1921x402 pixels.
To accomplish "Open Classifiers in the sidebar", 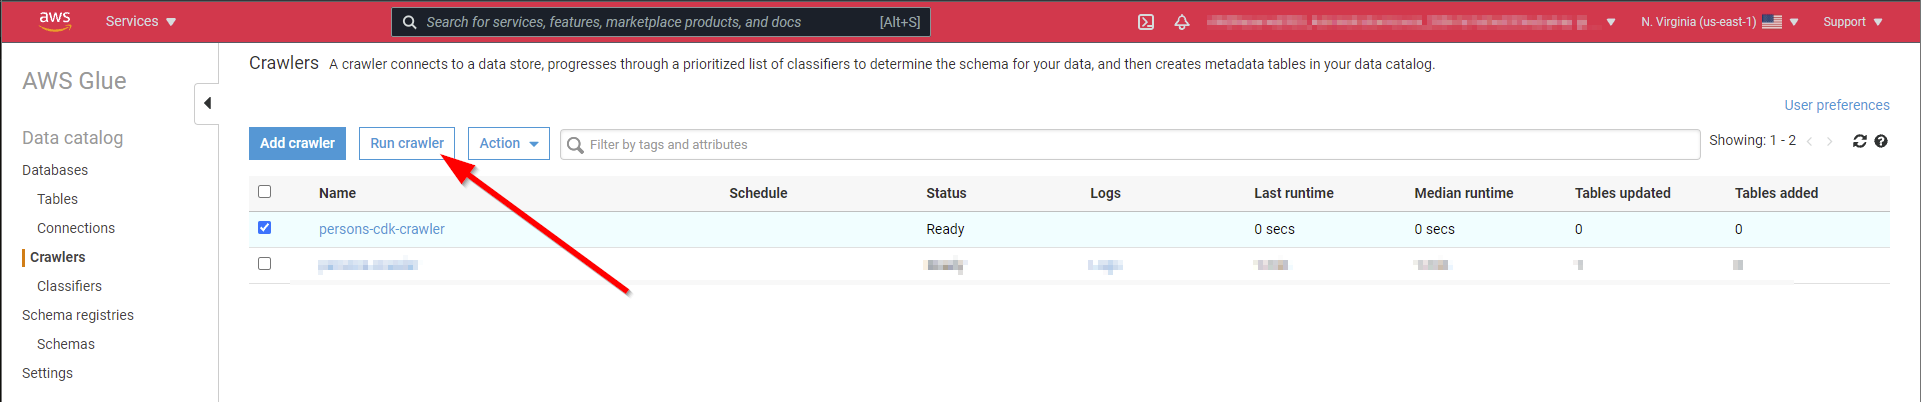I will [x=69, y=286].
